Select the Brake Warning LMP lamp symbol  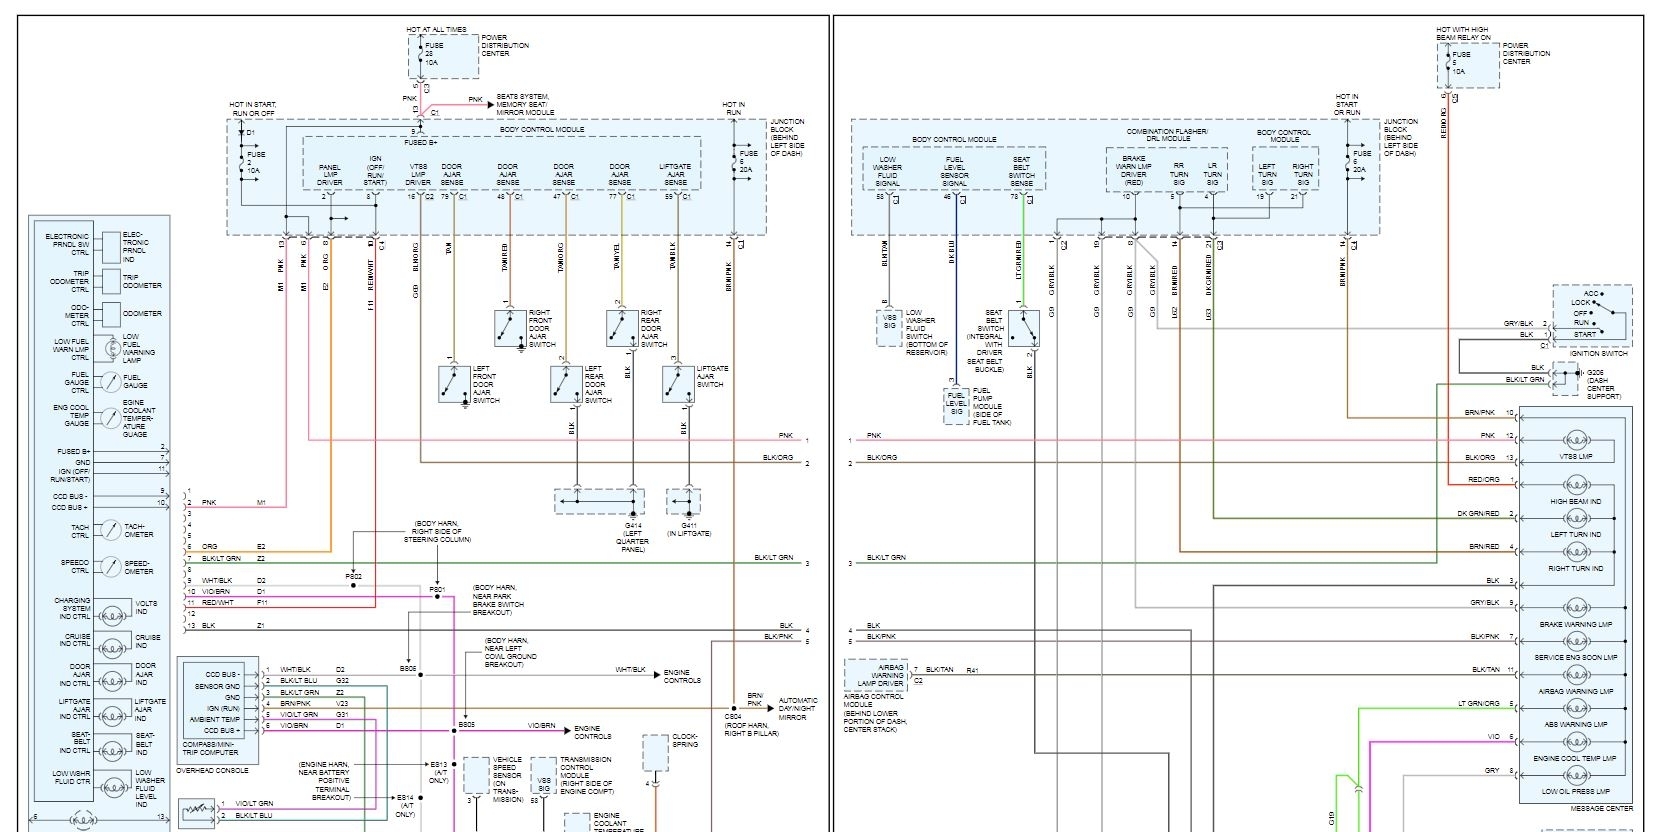click(1575, 608)
